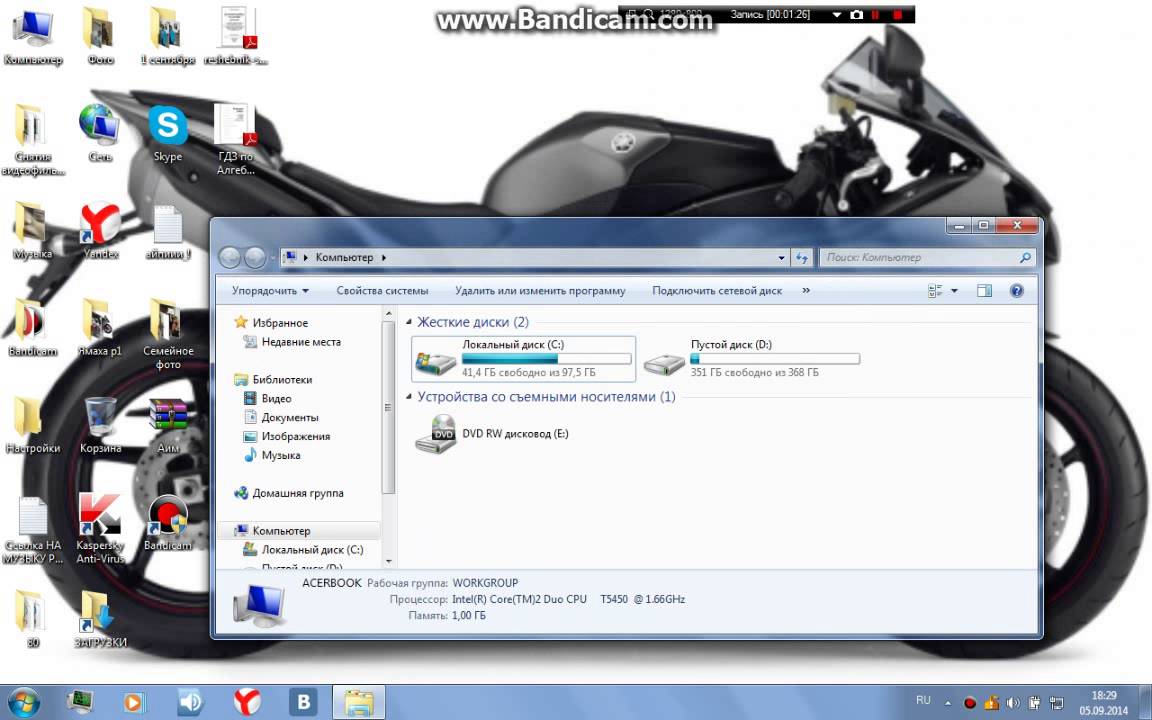The width and height of the screenshot is (1152, 720).
Task: Launch Kaspersky Anti-Virus shortcut
Action: click(100, 529)
